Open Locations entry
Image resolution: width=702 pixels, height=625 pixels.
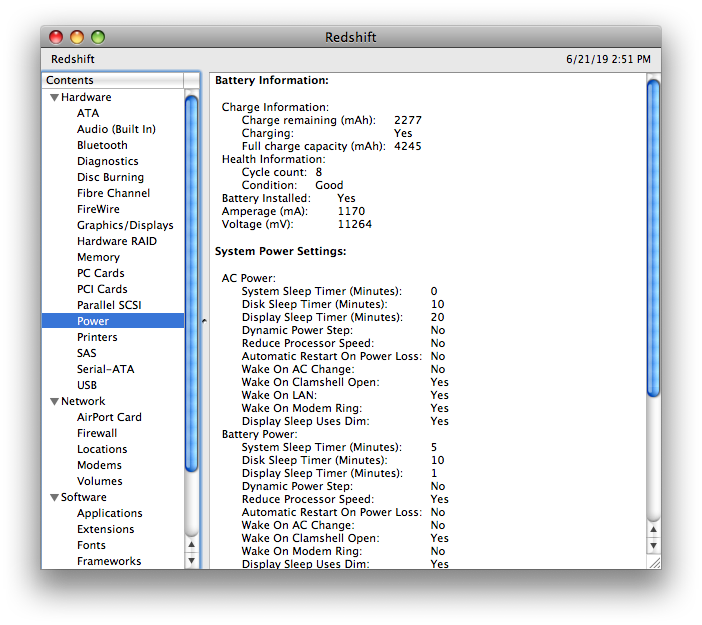pyautogui.click(x=102, y=449)
